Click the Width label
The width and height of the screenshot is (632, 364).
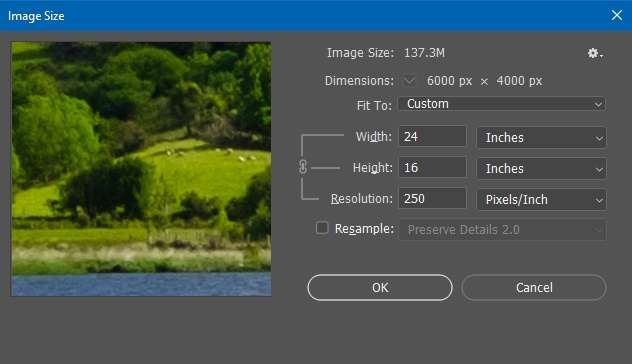[x=374, y=136]
